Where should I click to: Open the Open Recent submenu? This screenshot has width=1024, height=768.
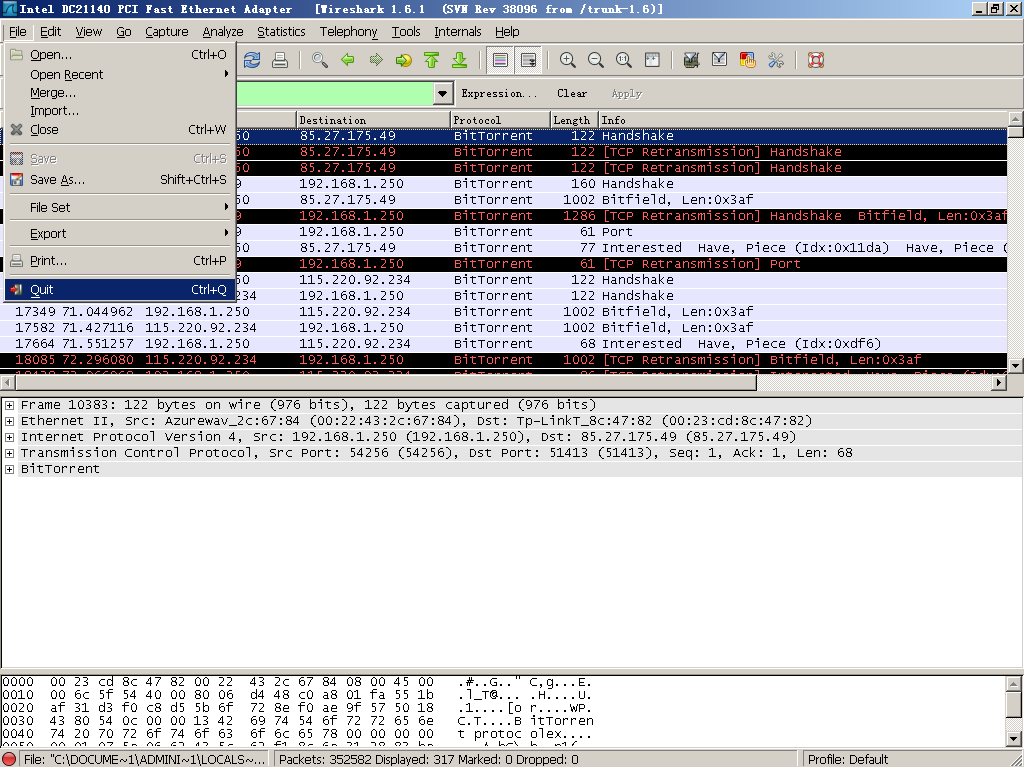pyautogui.click(x=120, y=74)
